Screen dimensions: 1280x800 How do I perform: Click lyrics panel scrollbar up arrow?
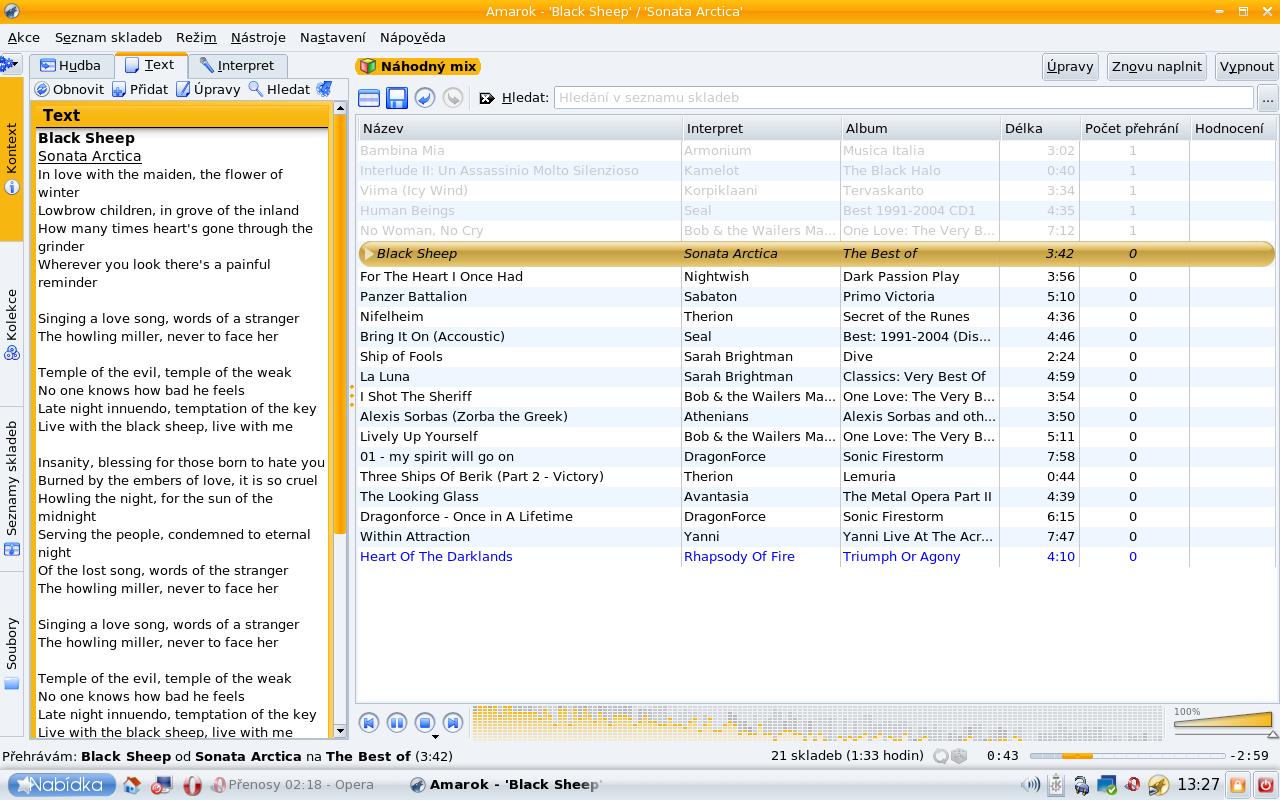(339, 108)
